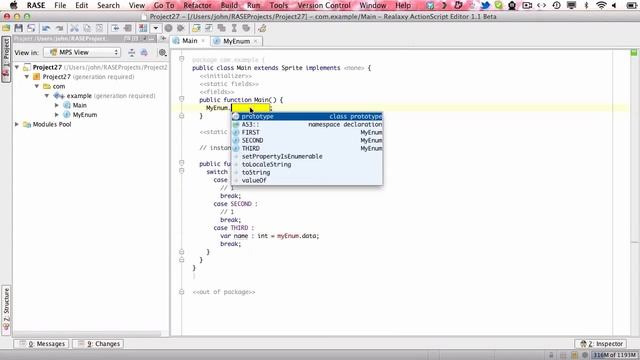This screenshot has width=640, height=360.
Task: Select the Main editor tab
Action: pyautogui.click(x=190, y=41)
